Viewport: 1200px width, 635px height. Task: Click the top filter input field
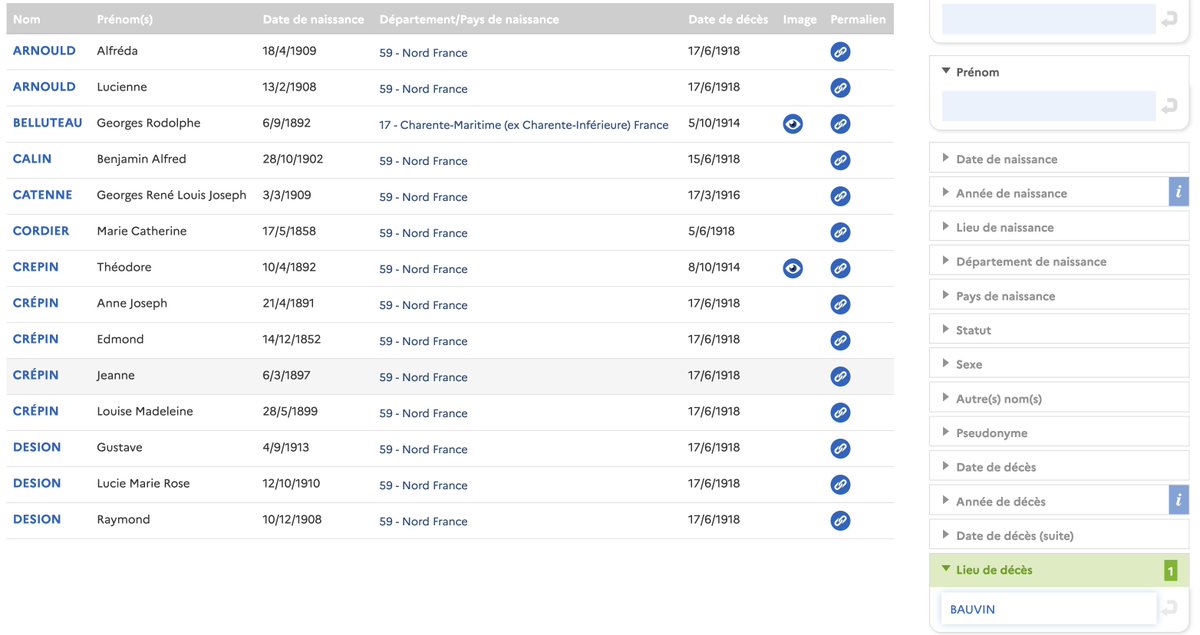tap(1049, 19)
